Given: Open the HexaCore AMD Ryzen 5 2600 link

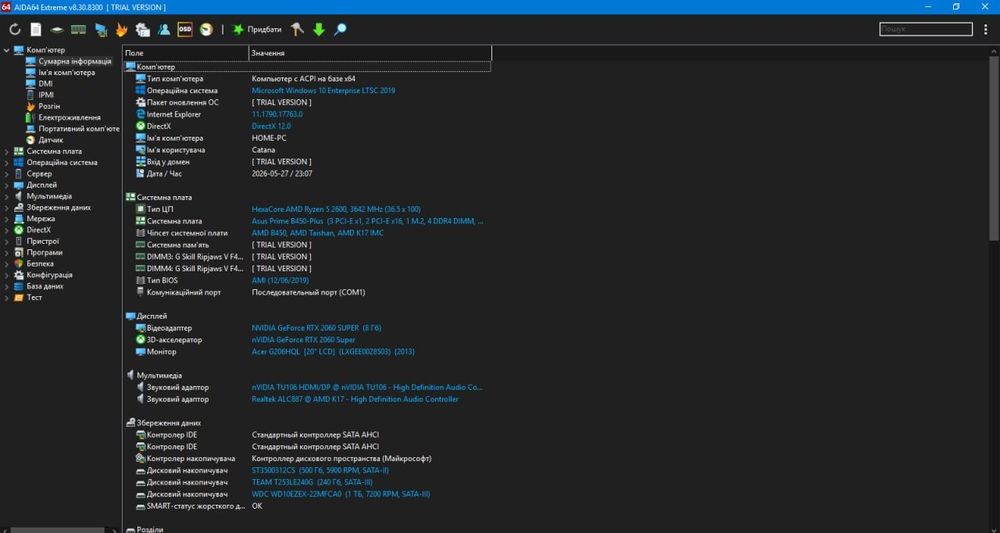Looking at the screenshot, I should (336, 209).
